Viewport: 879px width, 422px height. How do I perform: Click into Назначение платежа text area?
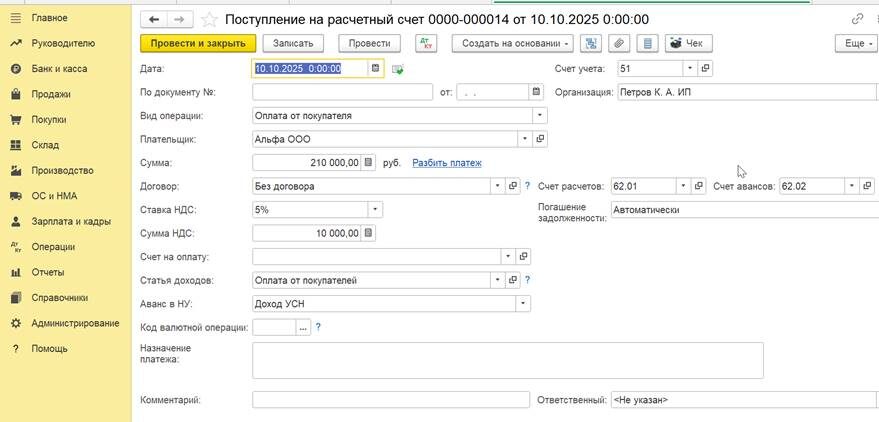click(x=508, y=360)
